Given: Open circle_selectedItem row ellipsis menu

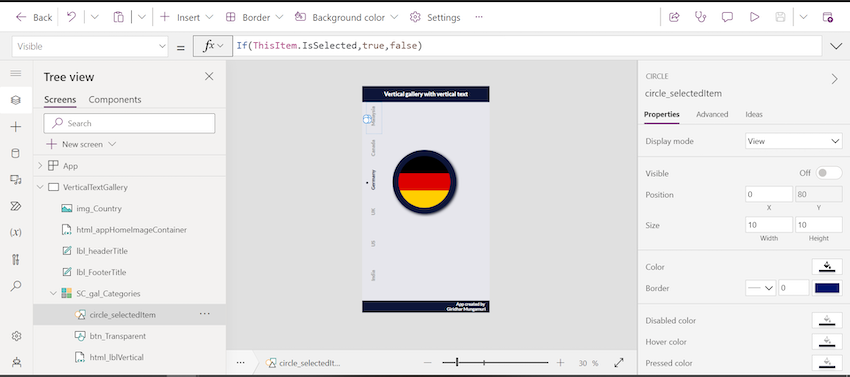Looking at the screenshot, I should (x=204, y=314).
